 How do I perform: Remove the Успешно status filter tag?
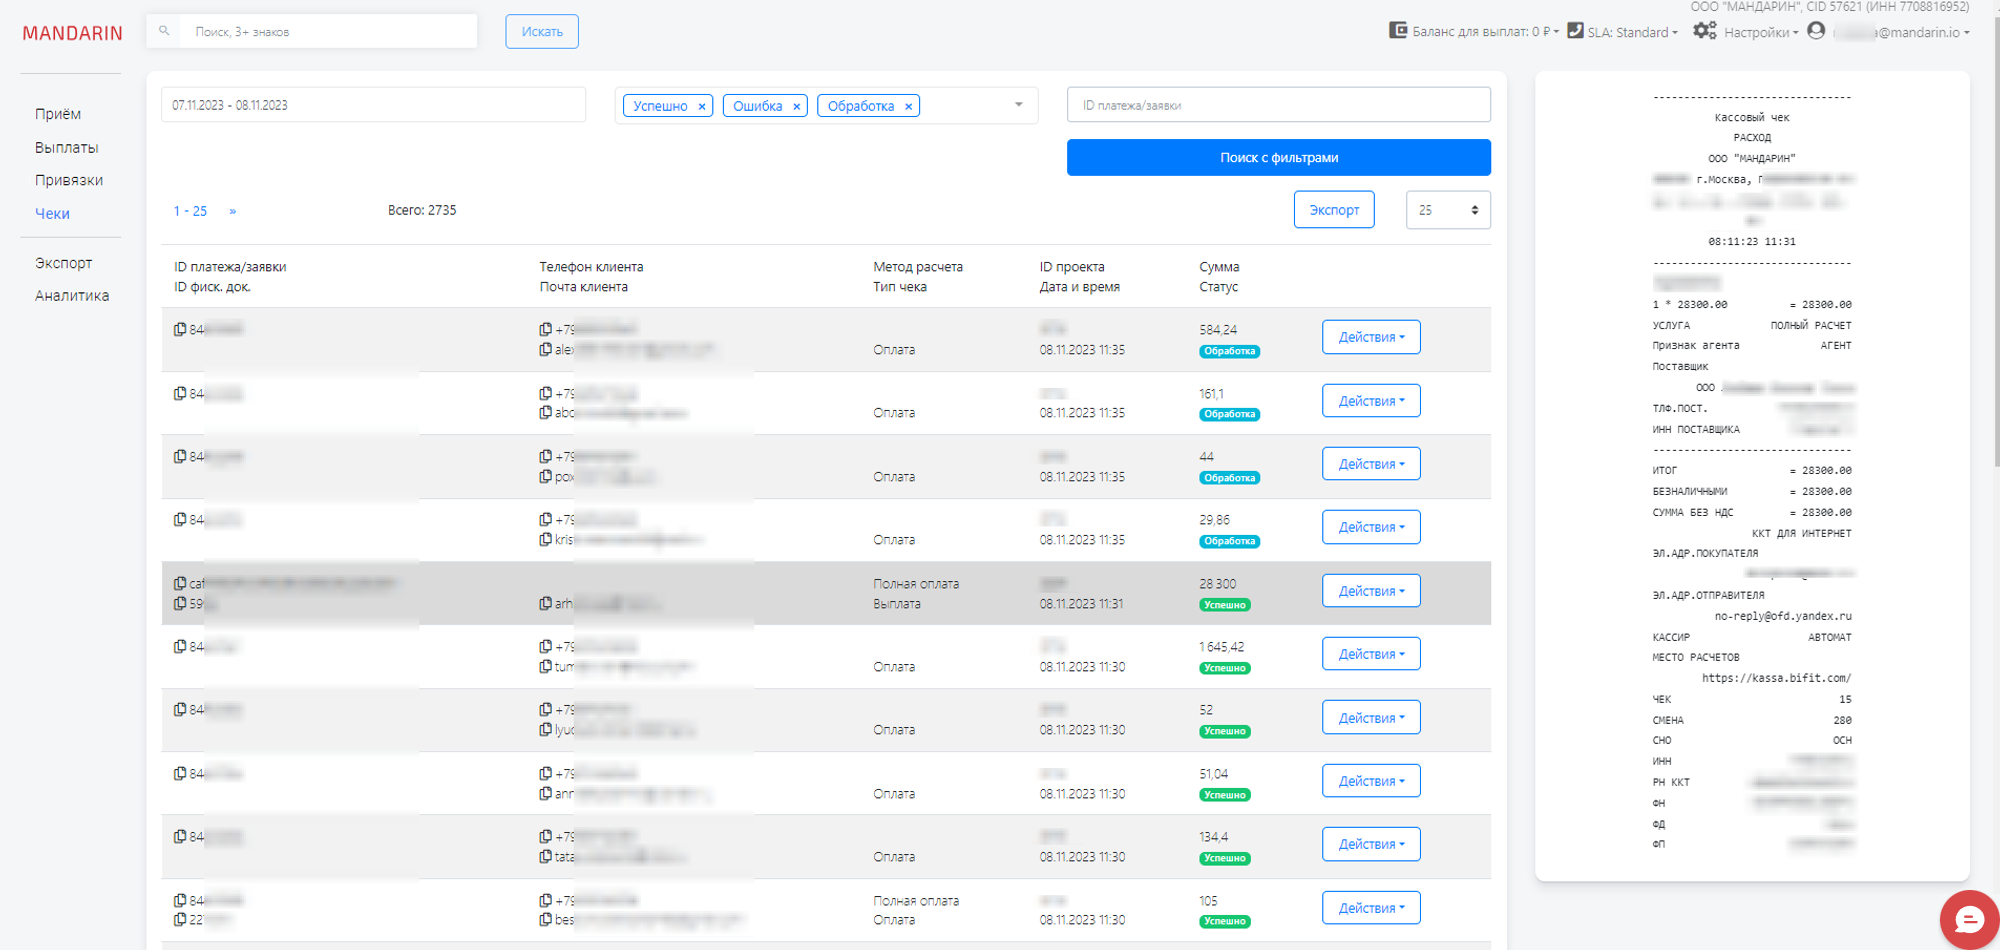tap(702, 106)
